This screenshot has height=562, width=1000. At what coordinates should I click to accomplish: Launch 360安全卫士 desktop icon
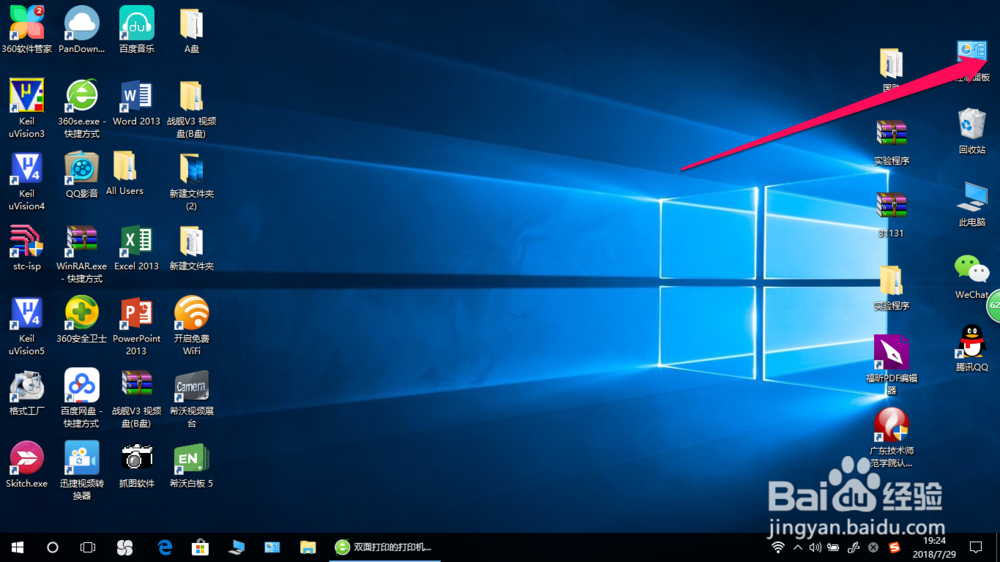pyautogui.click(x=82, y=314)
